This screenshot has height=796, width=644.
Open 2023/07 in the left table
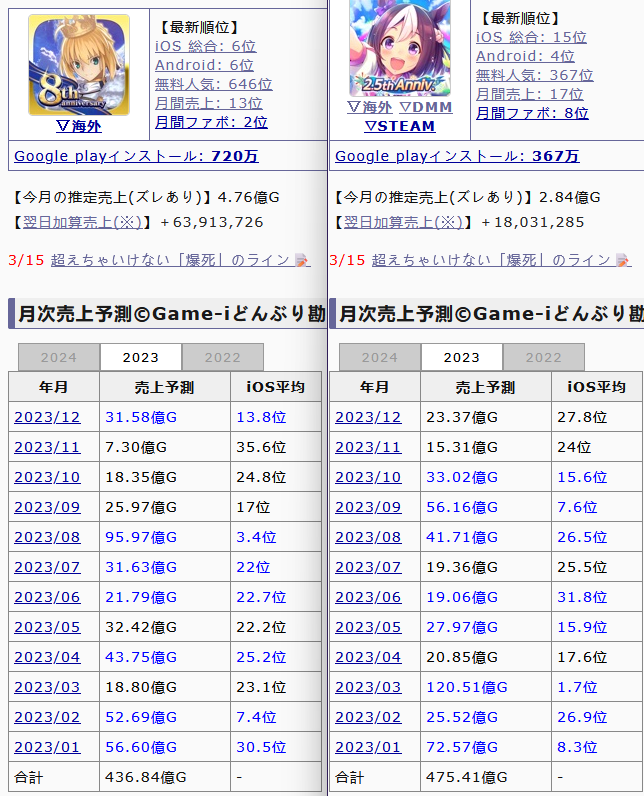(x=47, y=567)
